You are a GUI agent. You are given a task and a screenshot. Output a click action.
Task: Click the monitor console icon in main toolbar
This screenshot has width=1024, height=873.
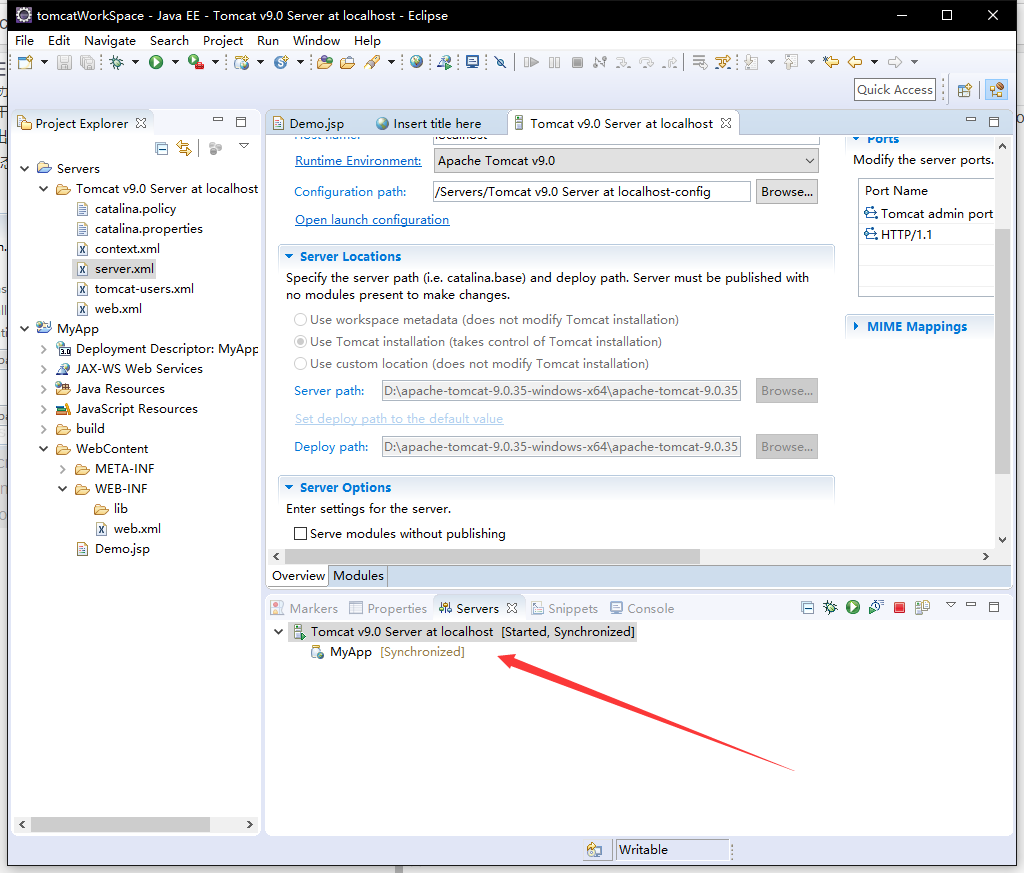[x=472, y=62]
